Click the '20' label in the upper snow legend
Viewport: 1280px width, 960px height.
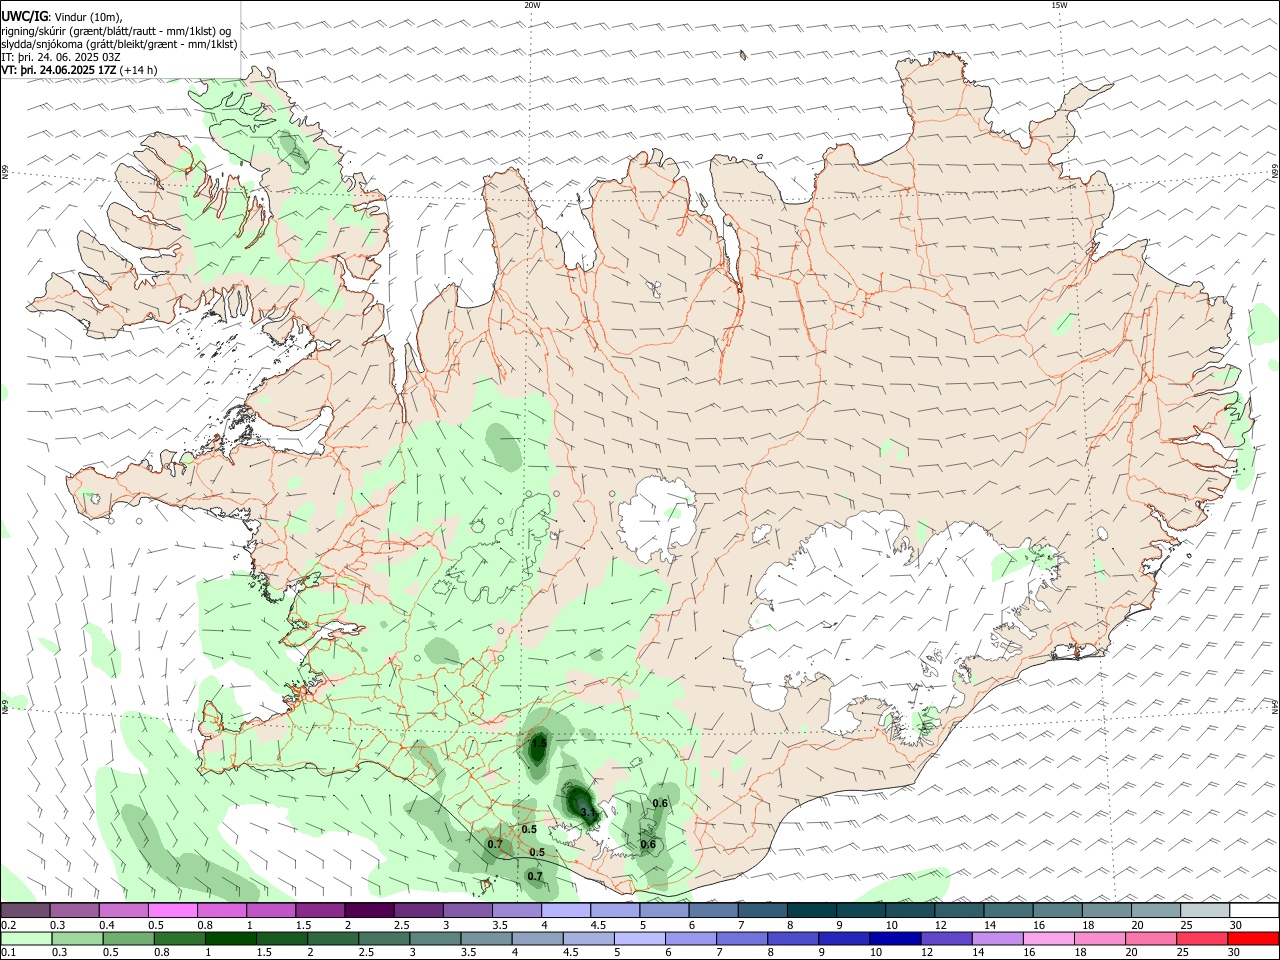coord(1137,925)
